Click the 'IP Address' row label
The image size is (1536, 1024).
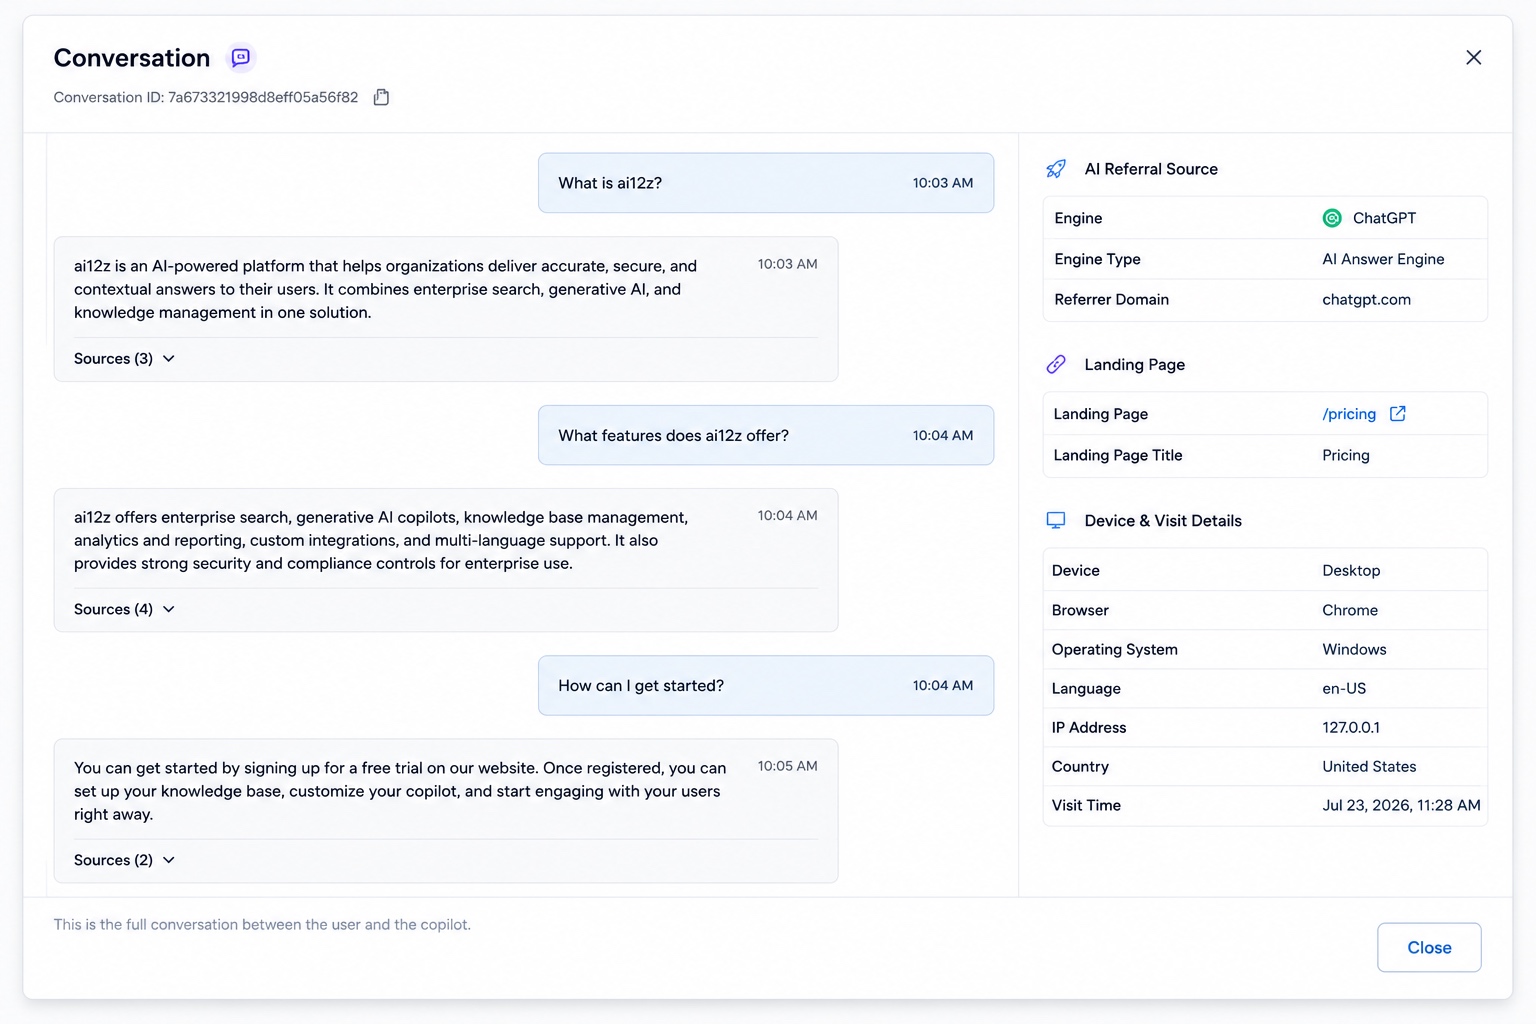tap(1088, 728)
